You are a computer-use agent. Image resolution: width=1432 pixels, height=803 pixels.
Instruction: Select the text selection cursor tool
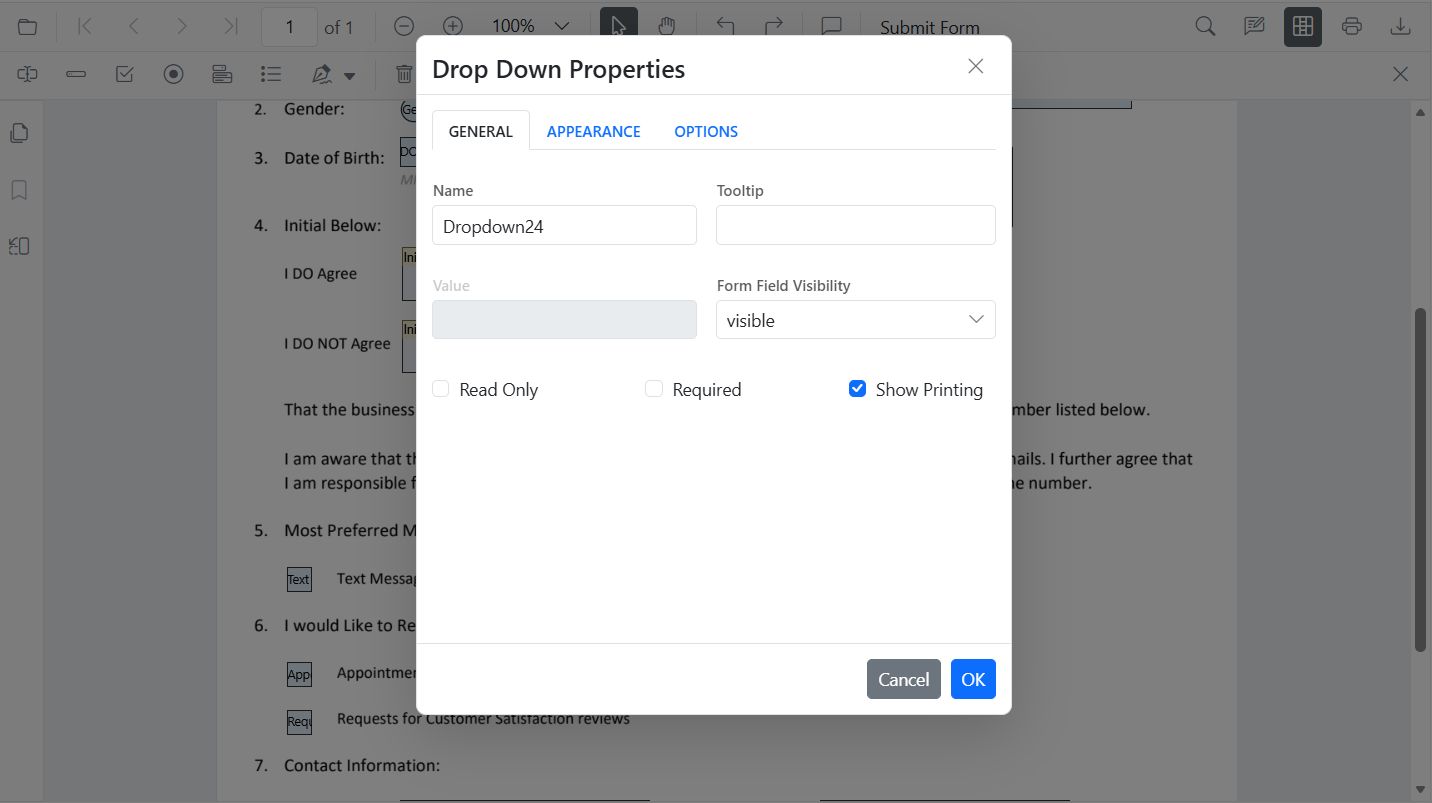pos(619,26)
